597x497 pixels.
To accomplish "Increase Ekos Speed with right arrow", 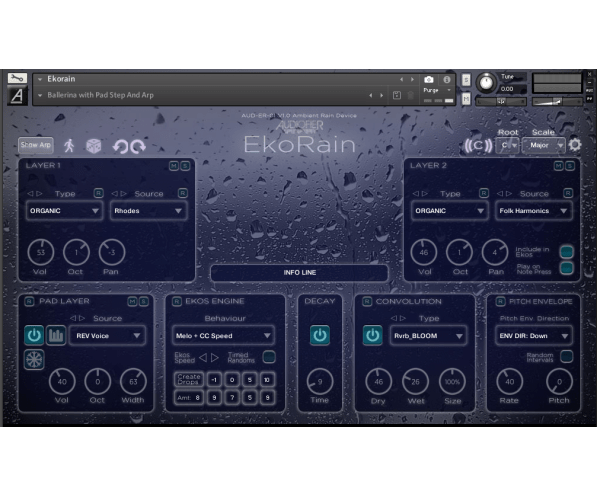I will (x=215, y=357).
